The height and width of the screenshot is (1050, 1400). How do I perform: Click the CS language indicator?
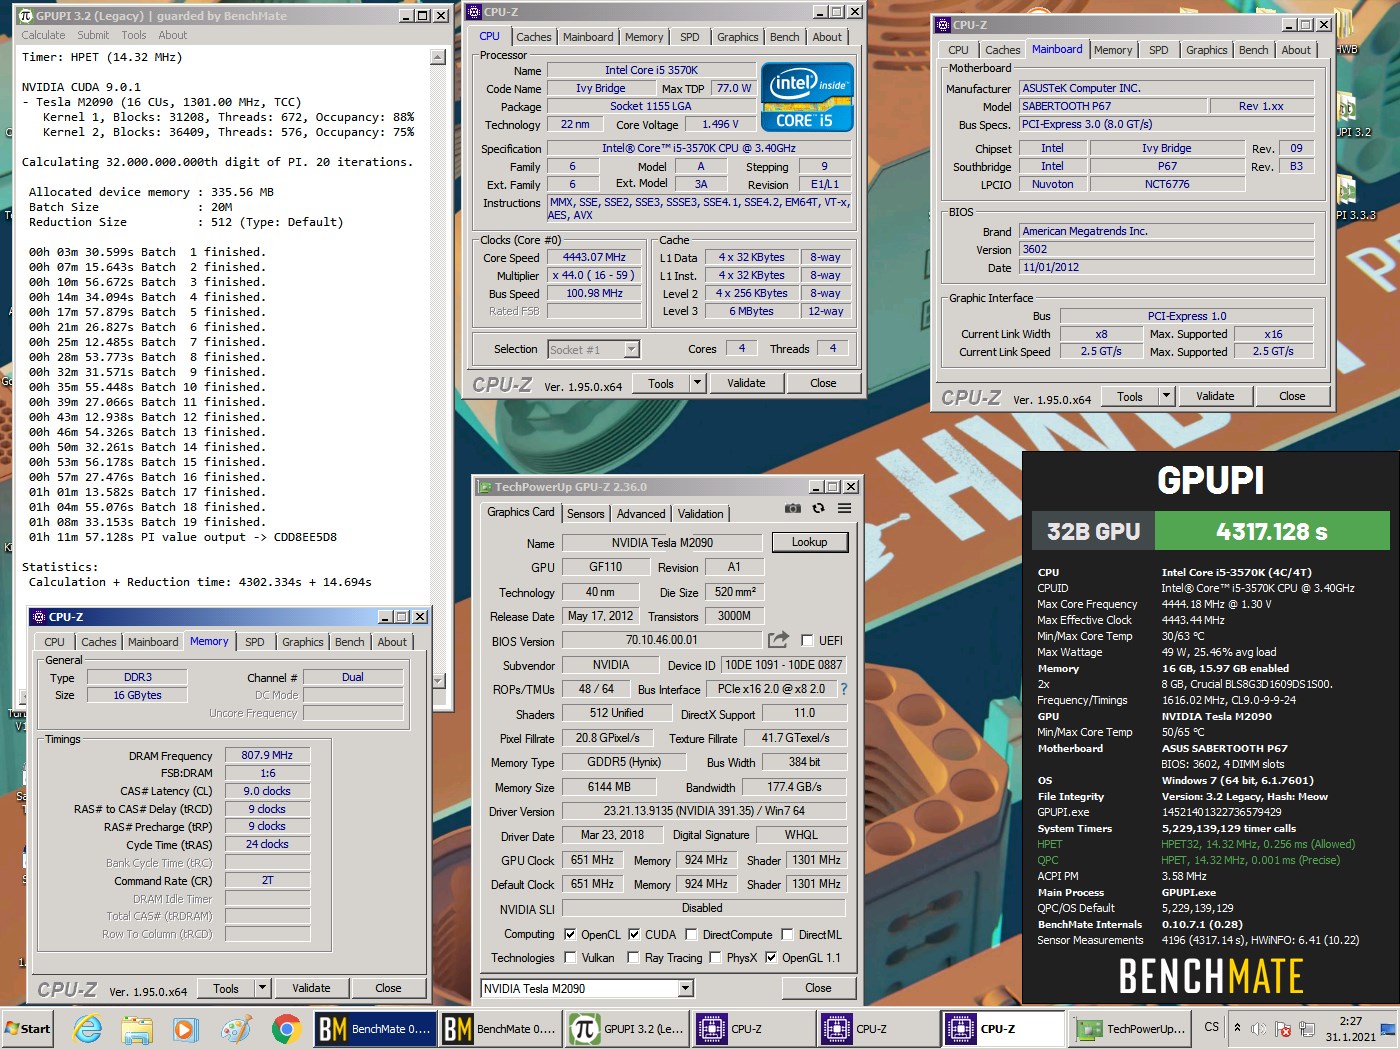(1211, 1027)
